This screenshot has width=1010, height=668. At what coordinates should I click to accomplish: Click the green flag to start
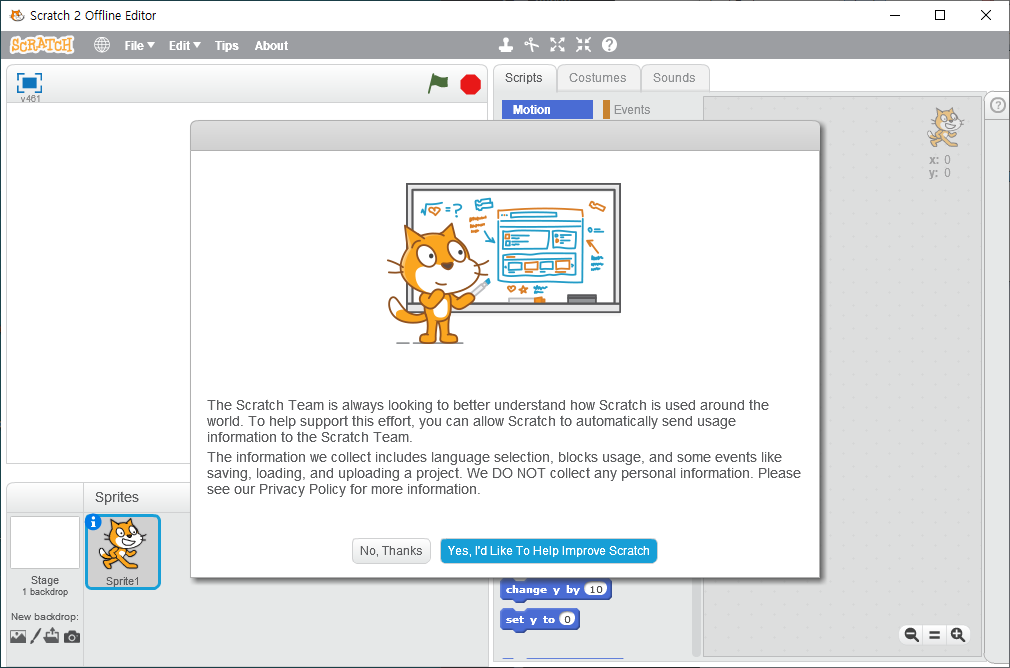pos(438,84)
